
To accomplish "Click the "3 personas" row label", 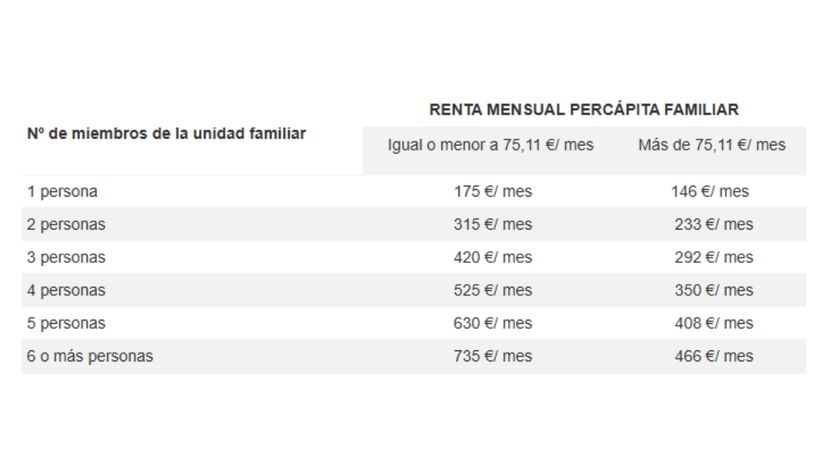I will click(66, 257).
